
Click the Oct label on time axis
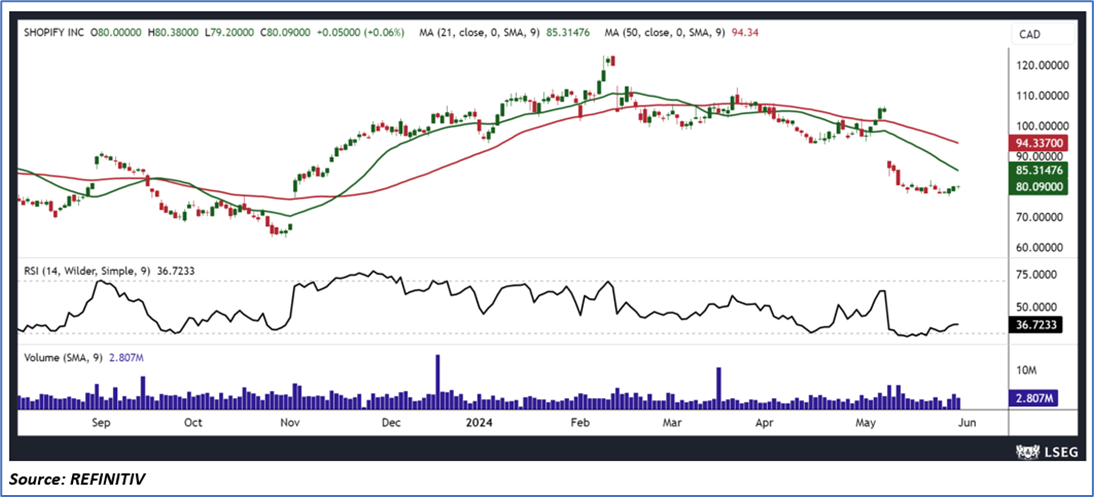point(193,422)
